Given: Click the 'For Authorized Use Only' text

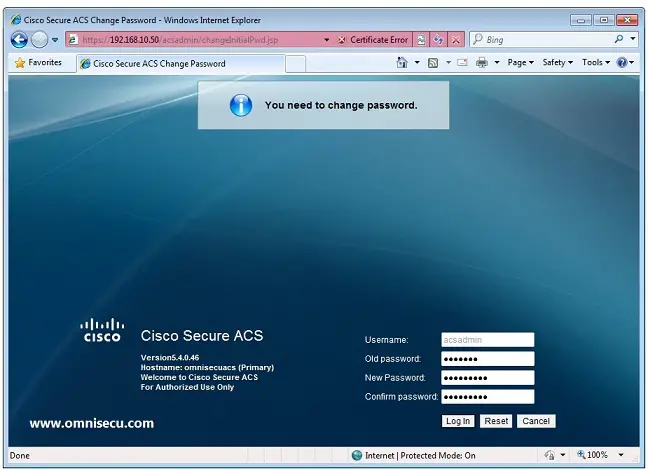Looking at the screenshot, I should click(187, 387).
